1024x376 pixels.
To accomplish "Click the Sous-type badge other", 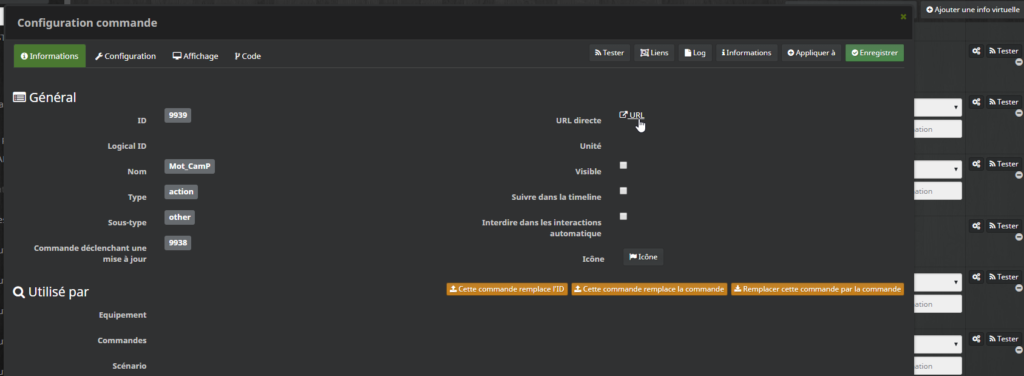I will coord(180,217).
